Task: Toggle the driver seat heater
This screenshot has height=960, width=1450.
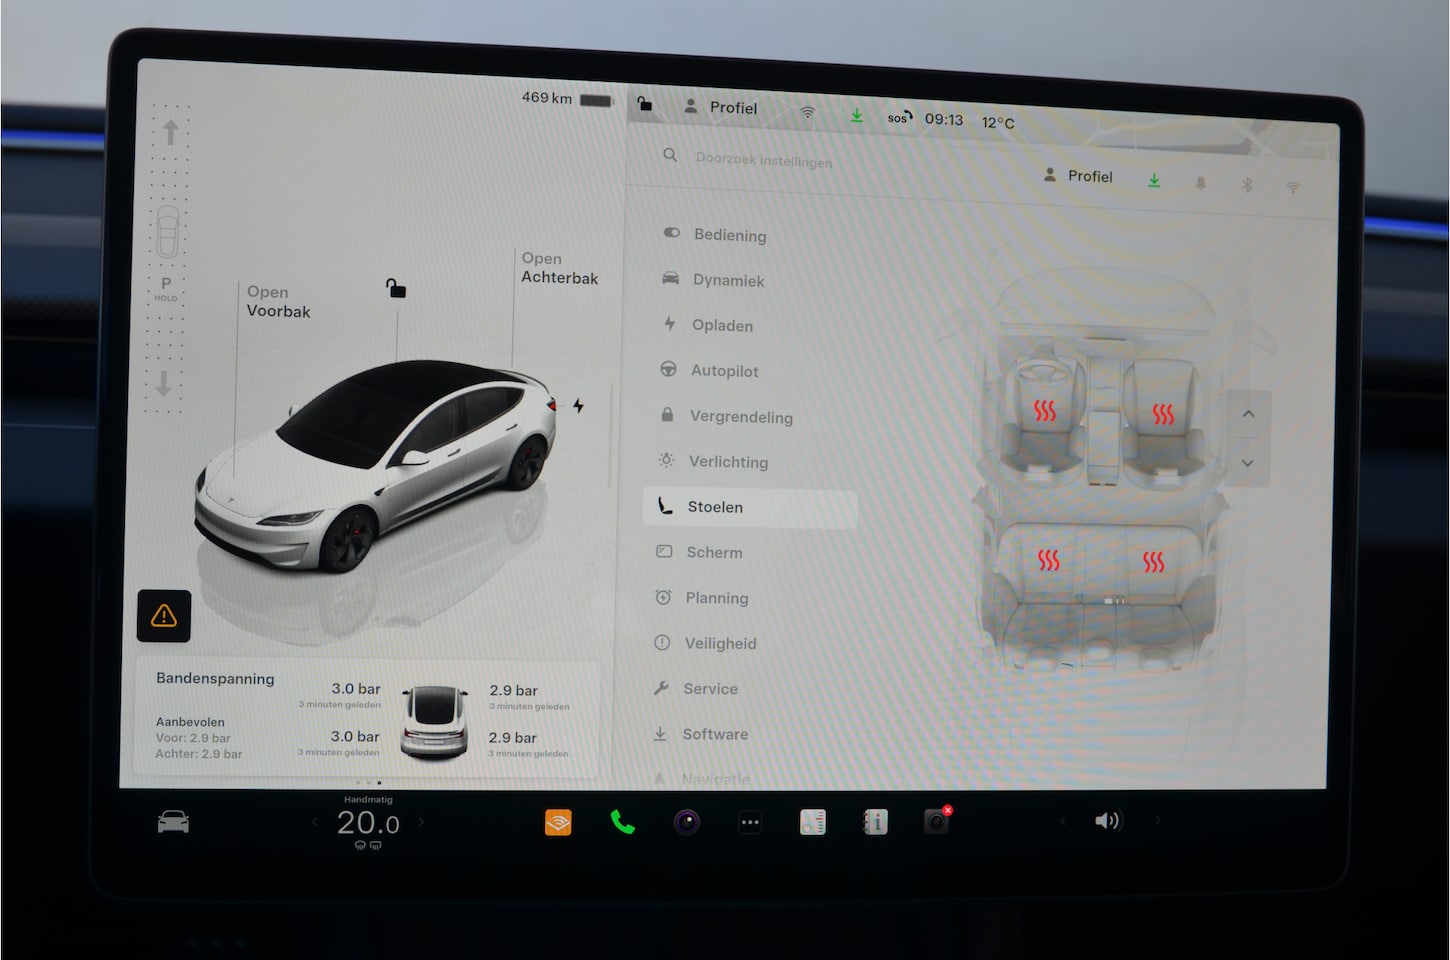Action: click(x=1044, y=411)
